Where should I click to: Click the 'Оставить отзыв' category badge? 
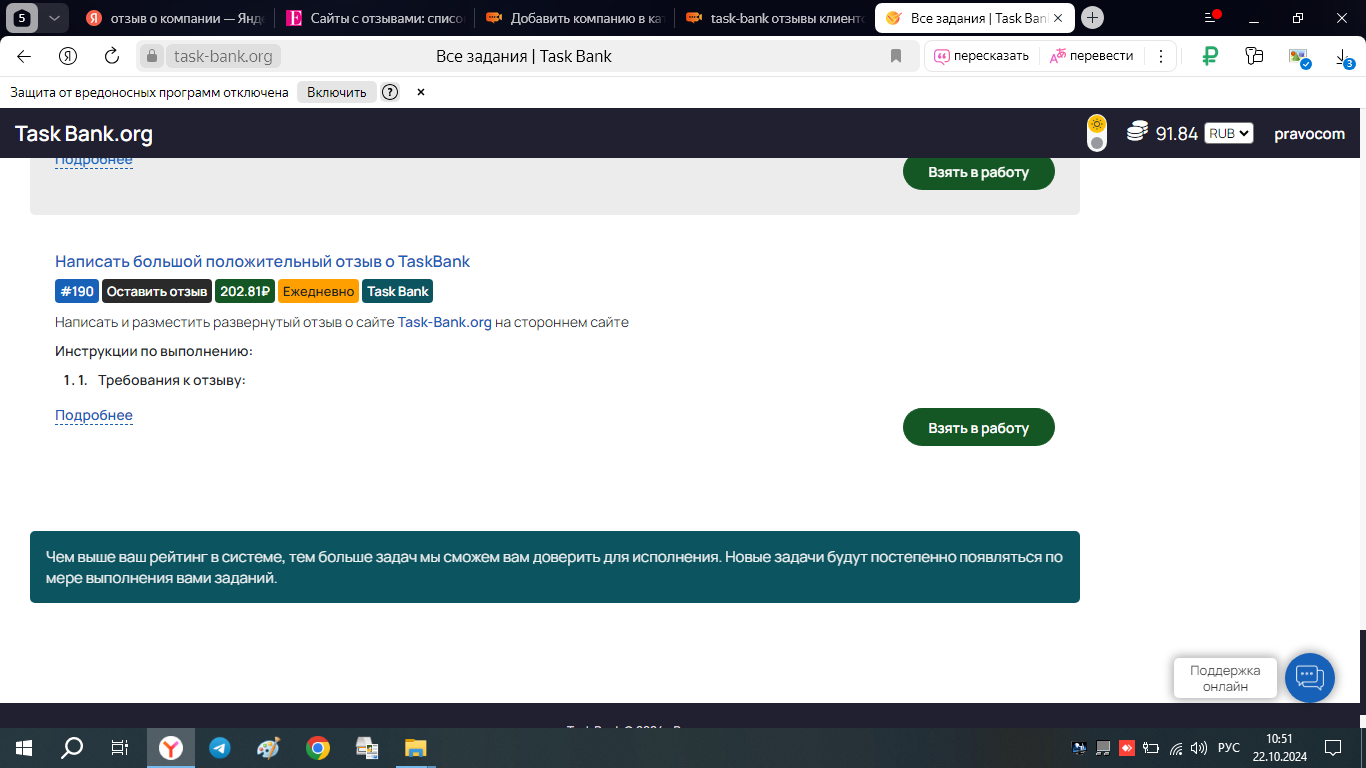[x=157, y=291]
